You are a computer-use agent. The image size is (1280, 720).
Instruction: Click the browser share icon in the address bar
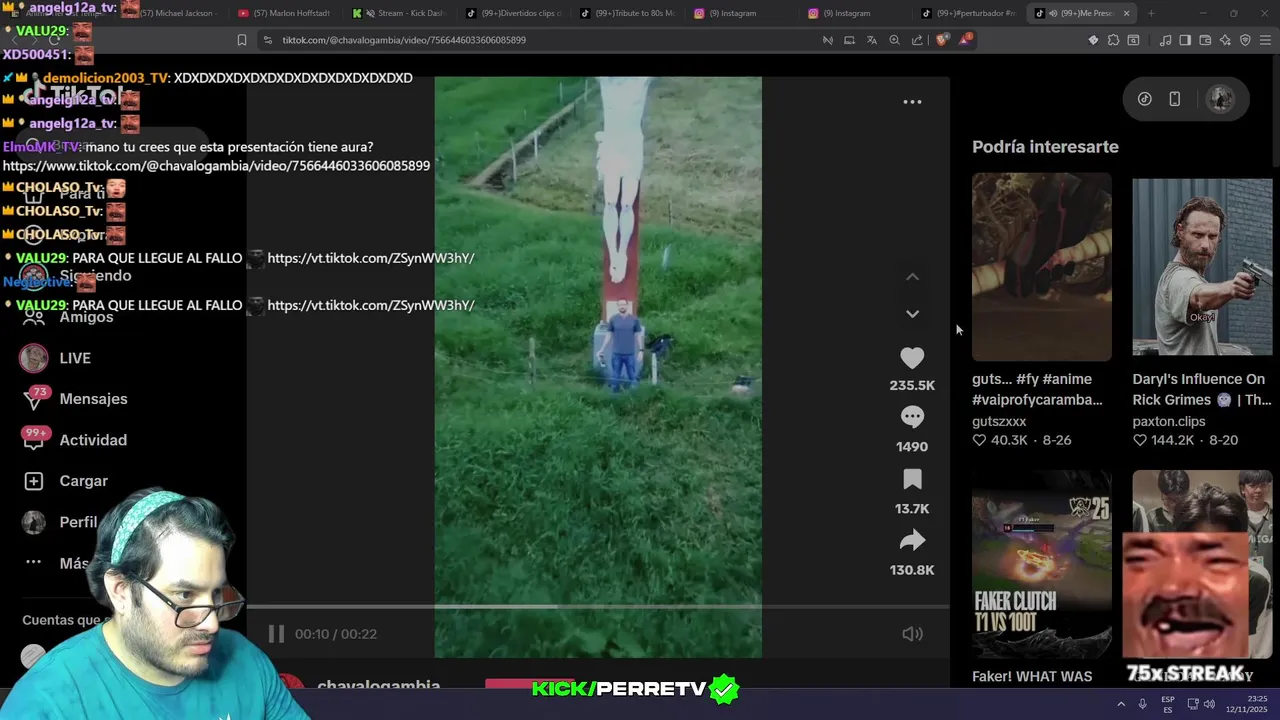click(917, 40)
